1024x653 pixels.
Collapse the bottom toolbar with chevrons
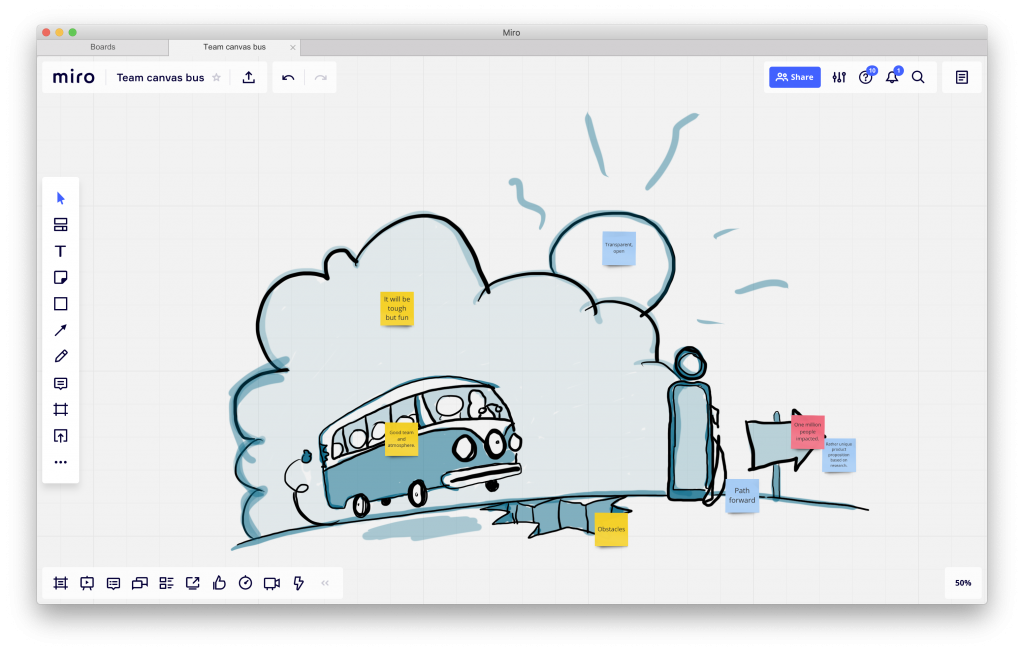tap(325, 583)
